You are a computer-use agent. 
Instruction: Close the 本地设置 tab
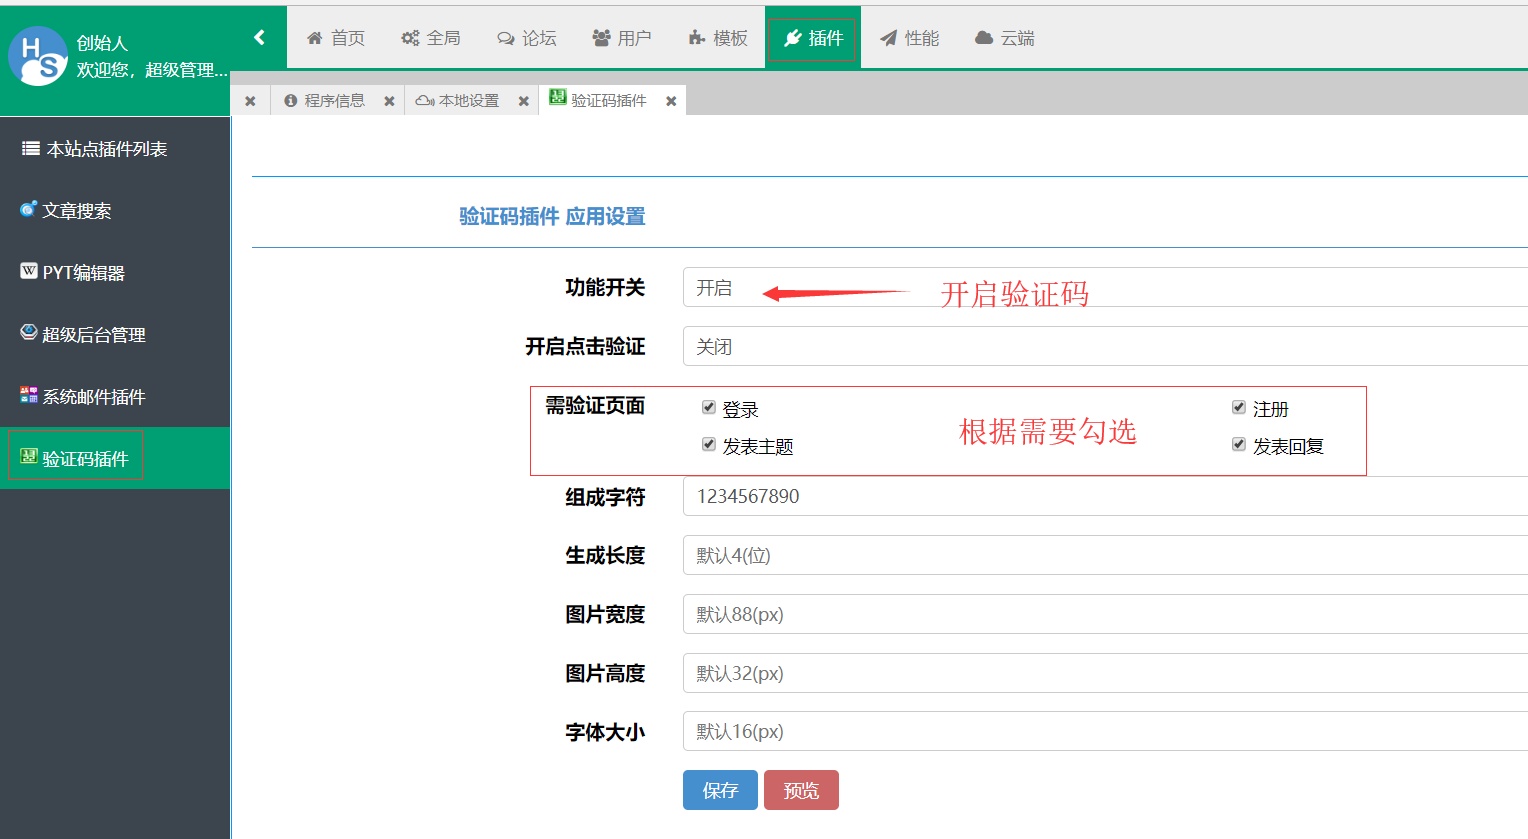click(x=523, y=101)
